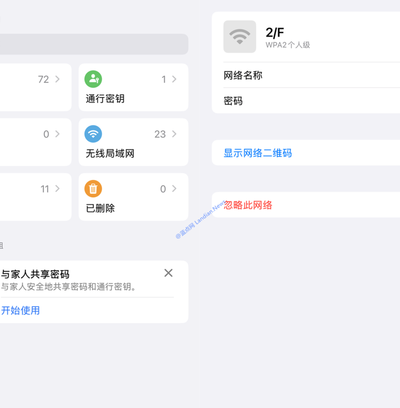Expand the chevron next to count 11
The height and width of the screenshot is (408, 400).
pos(57,189)
